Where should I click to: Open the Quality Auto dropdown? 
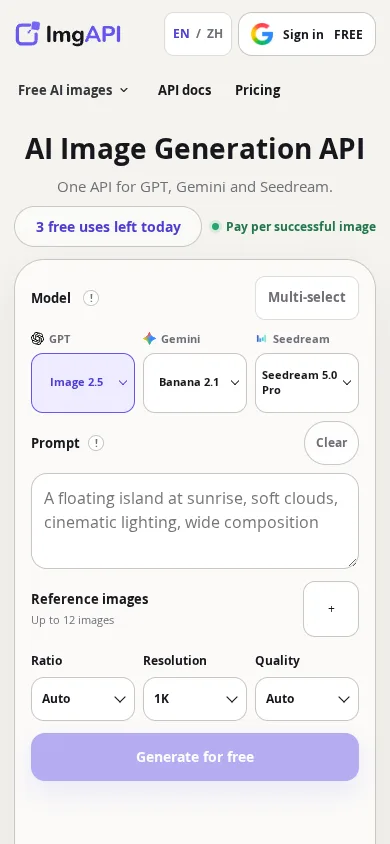coord(307,699)
